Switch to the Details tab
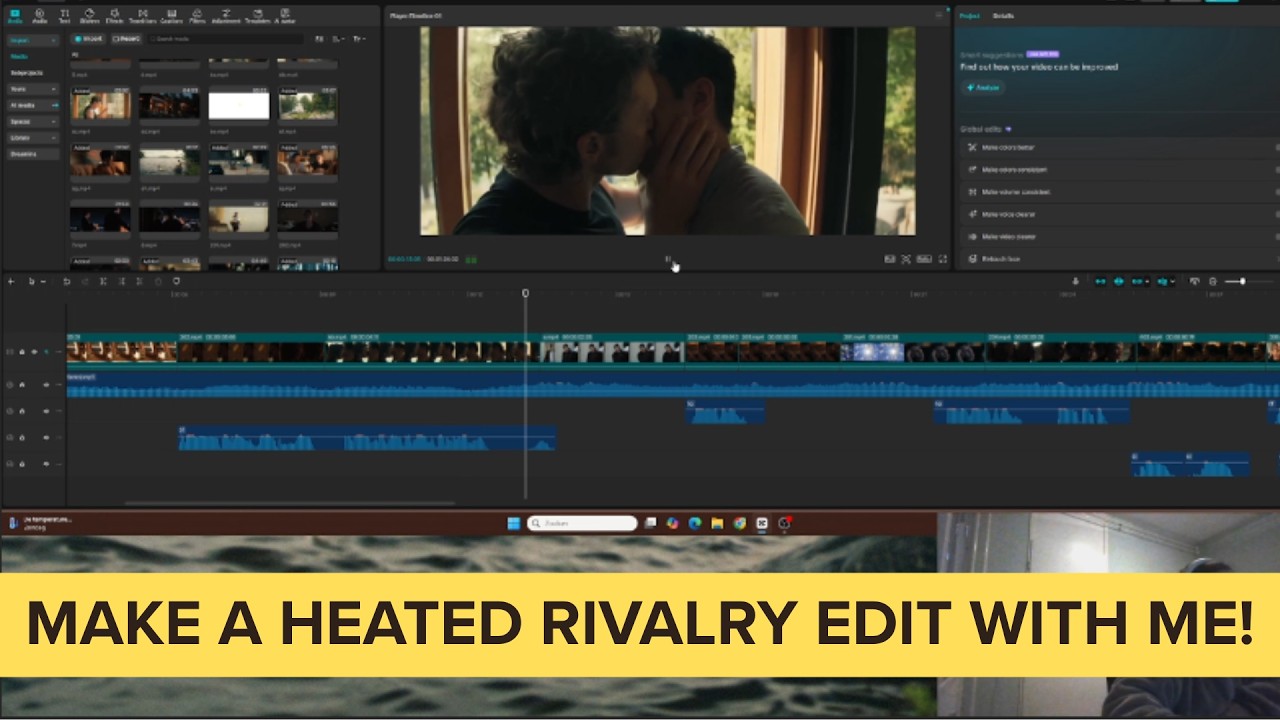The image size is (1280, 720). pyautogui.click(x=1002, y=16)
